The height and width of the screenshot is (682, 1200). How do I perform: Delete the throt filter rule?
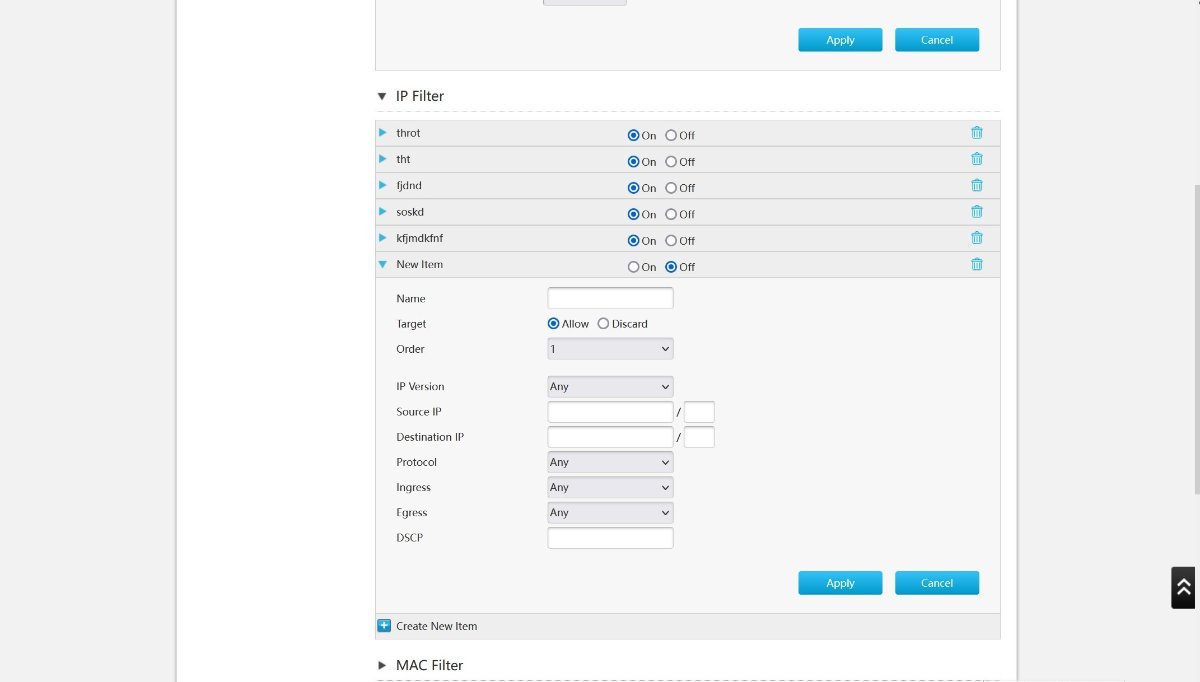tap(976, 133)
